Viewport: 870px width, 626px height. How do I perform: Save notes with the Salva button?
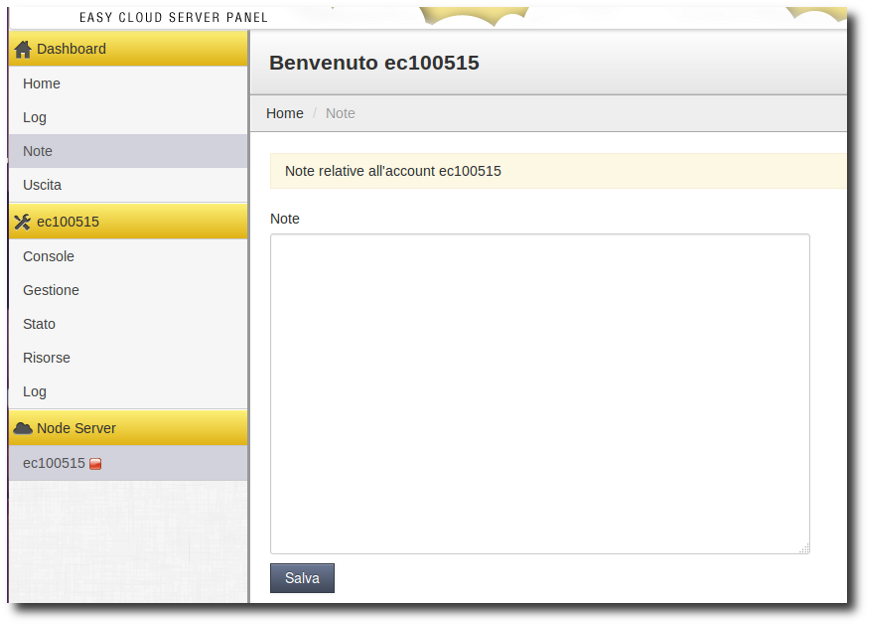(302, 578)
